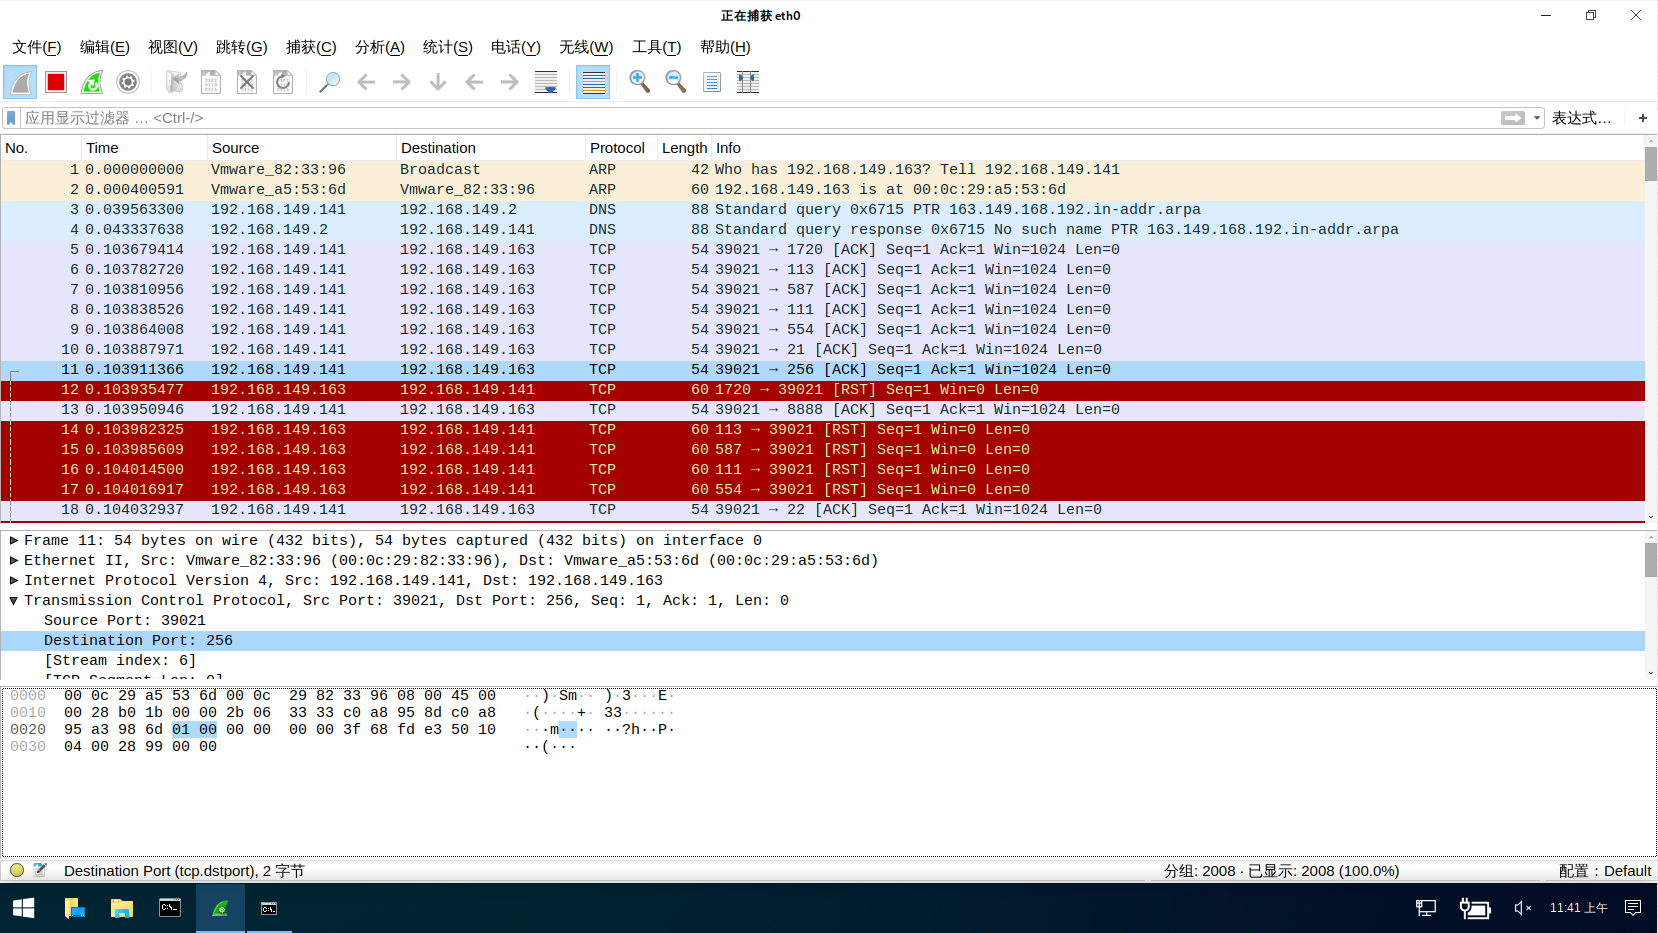Screen dimensions: 1658x933
Task: Select packet 3 DNS Standard query row
Action: pos(822,209)
